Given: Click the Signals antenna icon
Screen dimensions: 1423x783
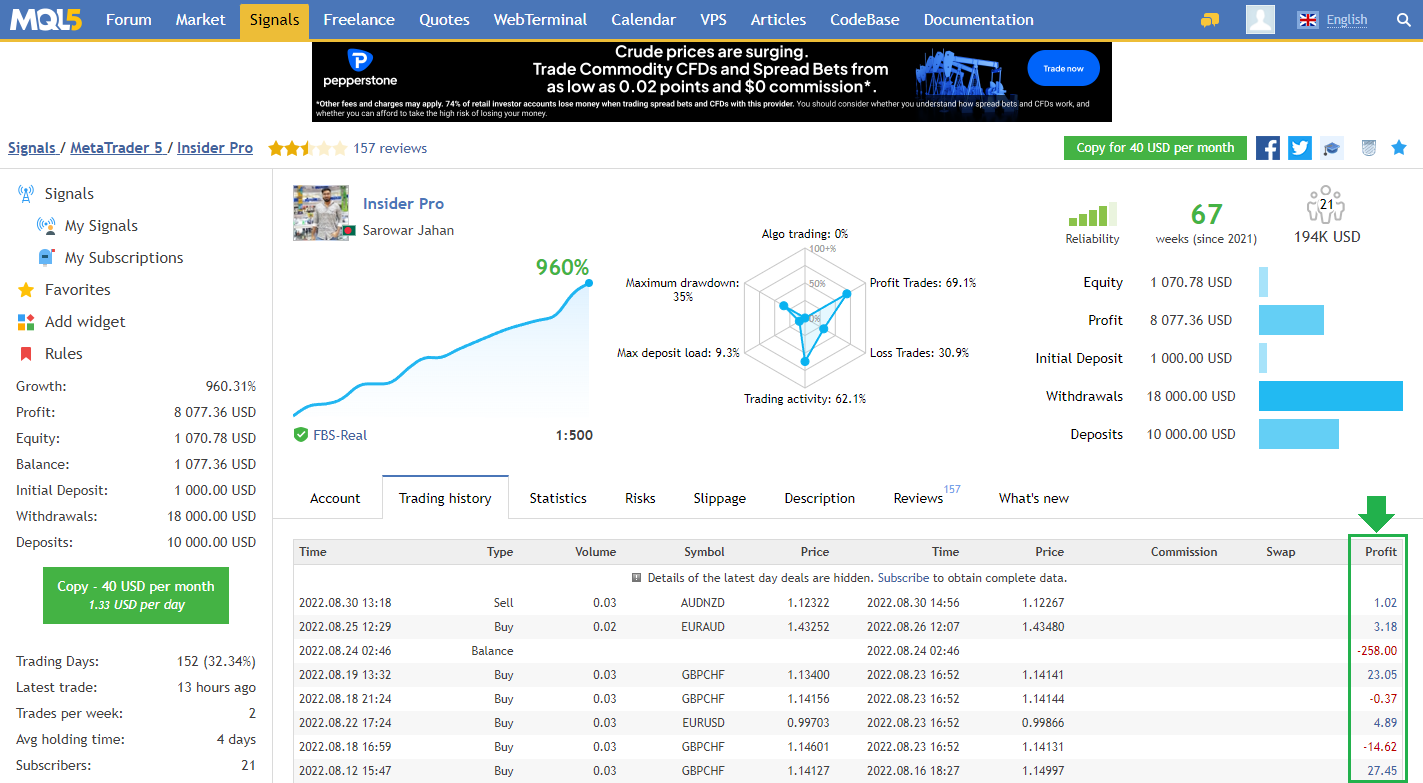Looking at the screenshot, I should [26, 194].
